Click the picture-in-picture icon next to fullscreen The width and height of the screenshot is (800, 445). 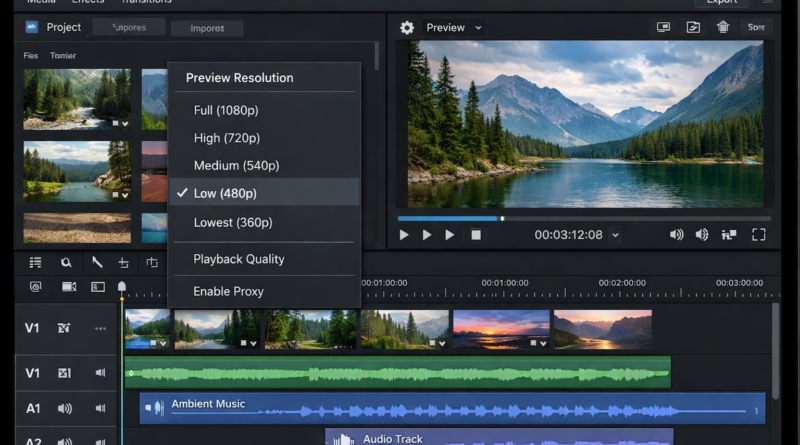pyautogui.click(x=729, y=235)
